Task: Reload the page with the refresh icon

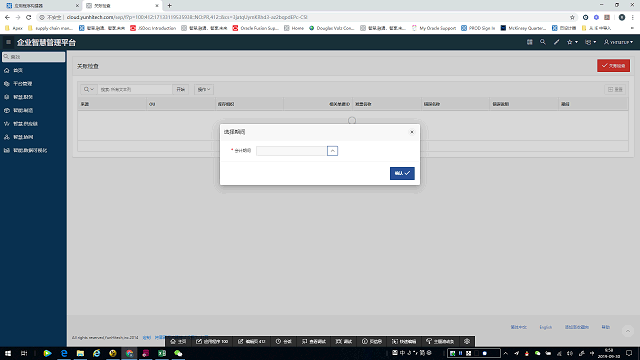Action: point(29,17)
